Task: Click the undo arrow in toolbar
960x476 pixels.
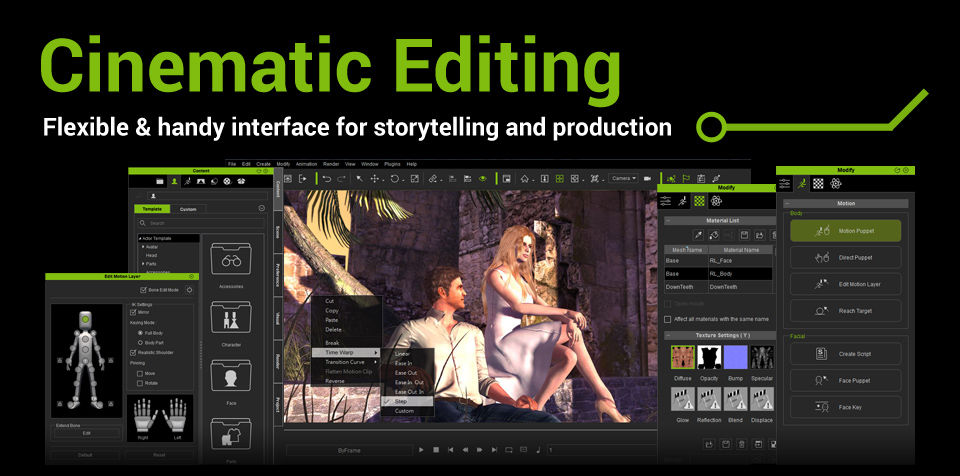Action: point(326,178)
